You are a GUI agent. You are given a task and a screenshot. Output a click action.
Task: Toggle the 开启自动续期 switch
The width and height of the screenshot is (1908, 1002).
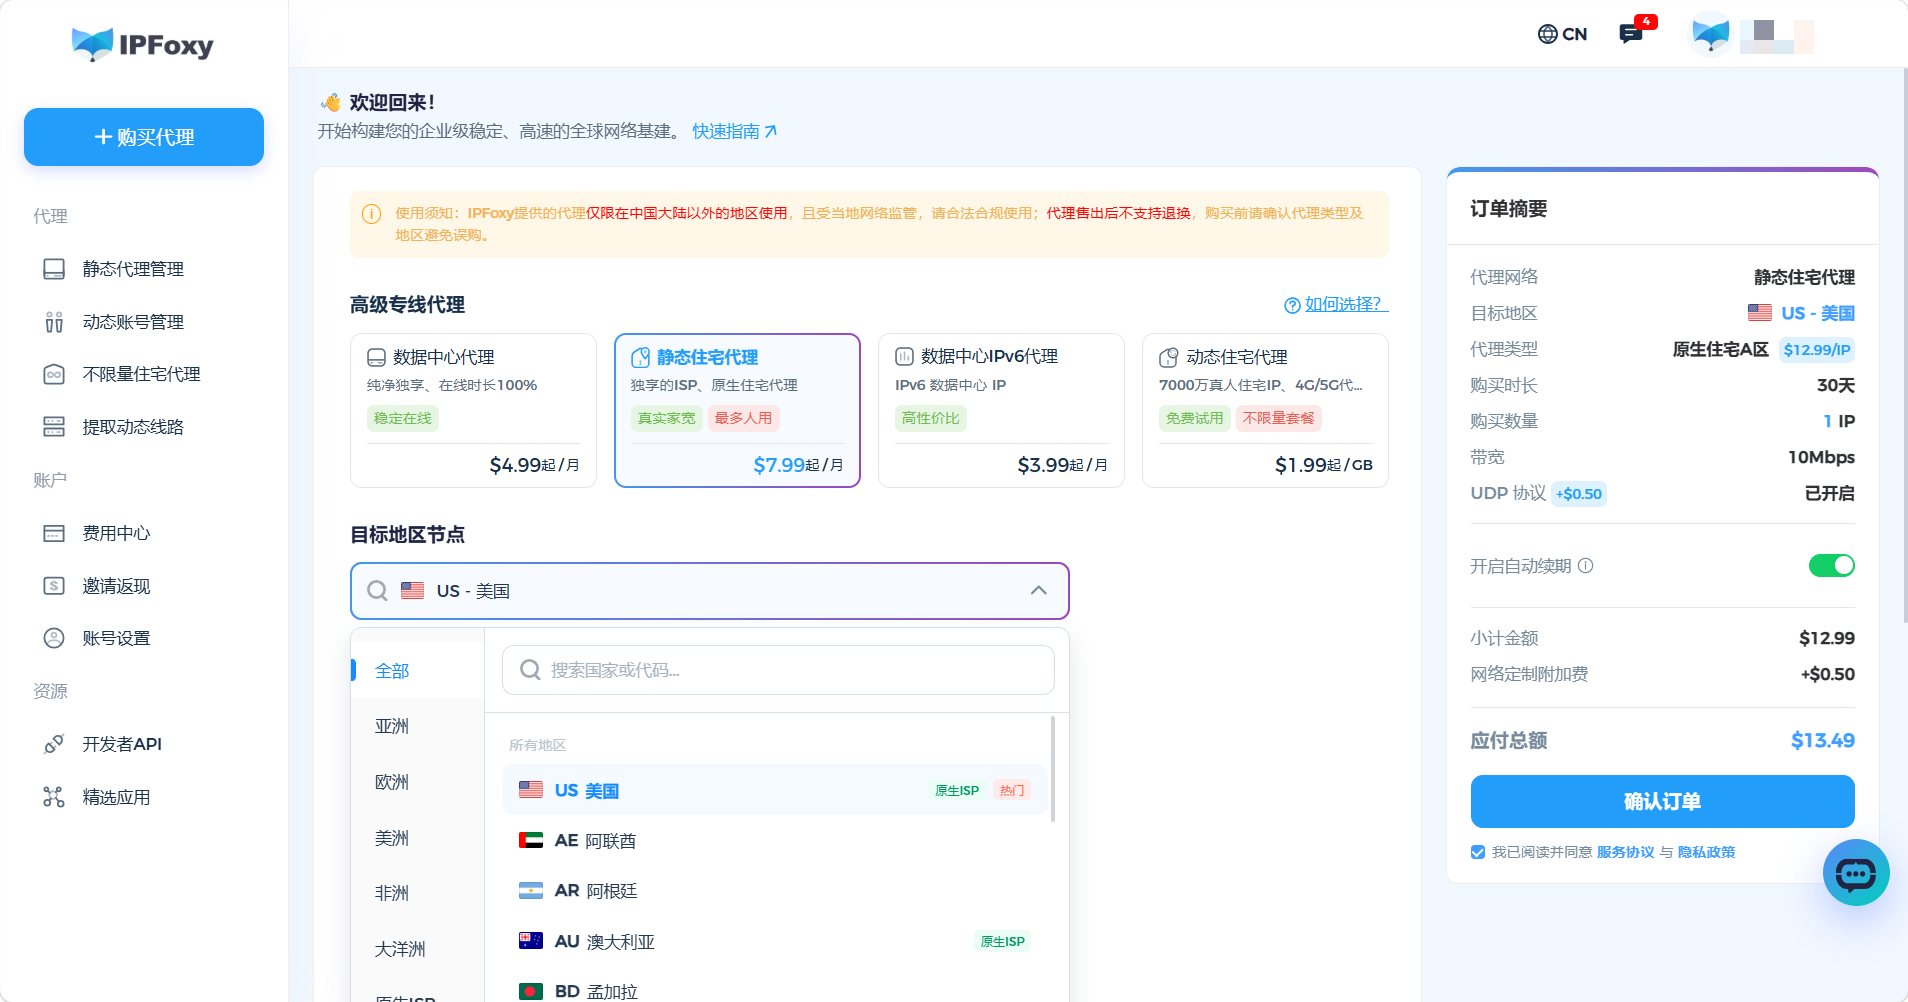(x=1831, y=566)
